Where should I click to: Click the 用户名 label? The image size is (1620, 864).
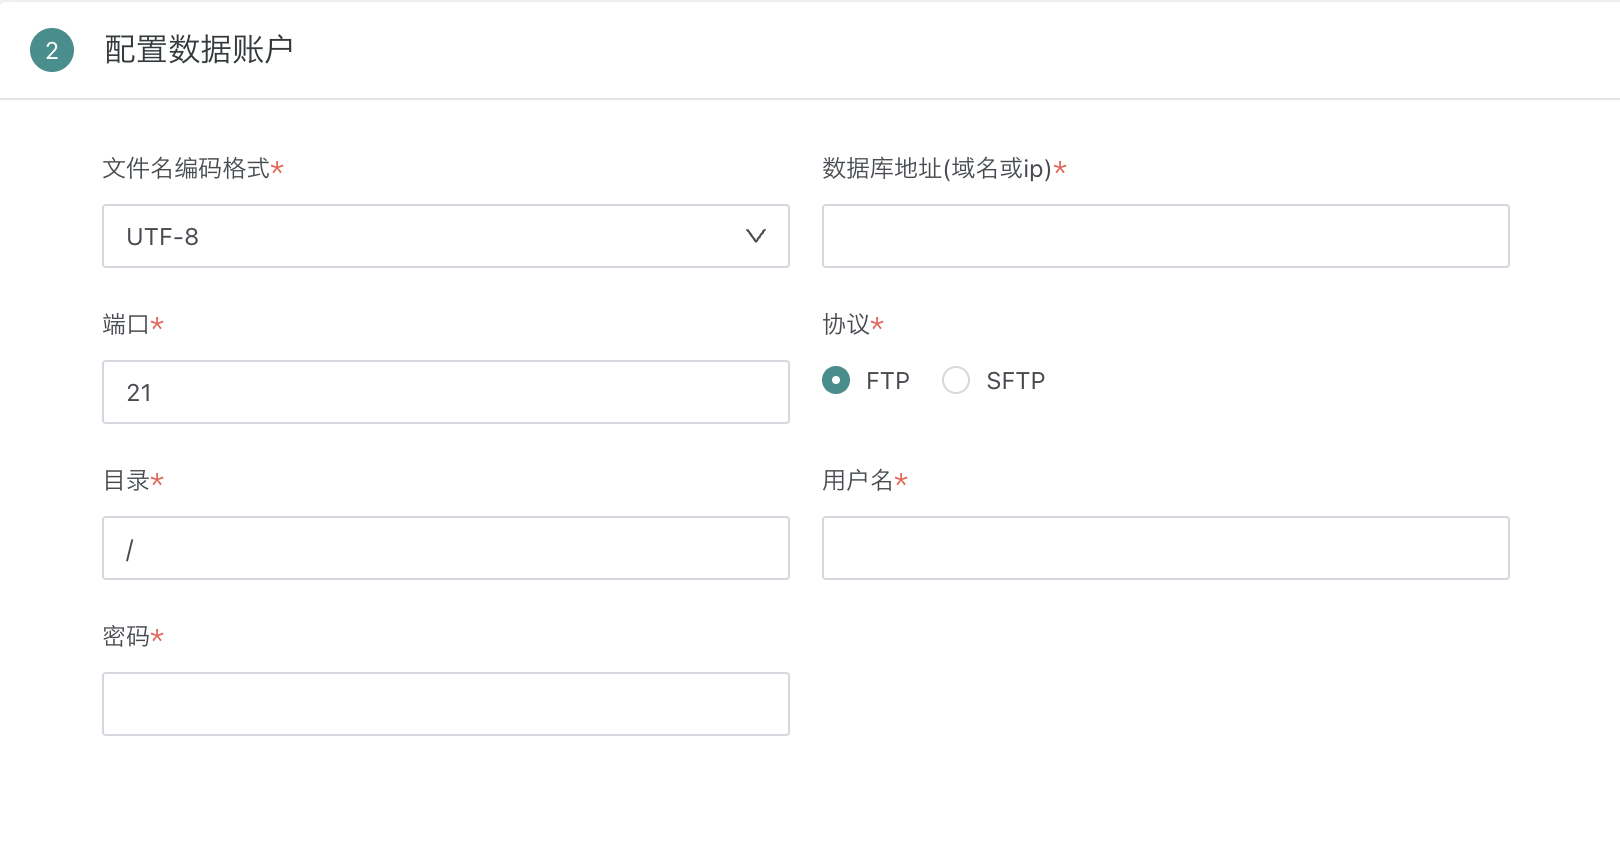pos(857,480)
